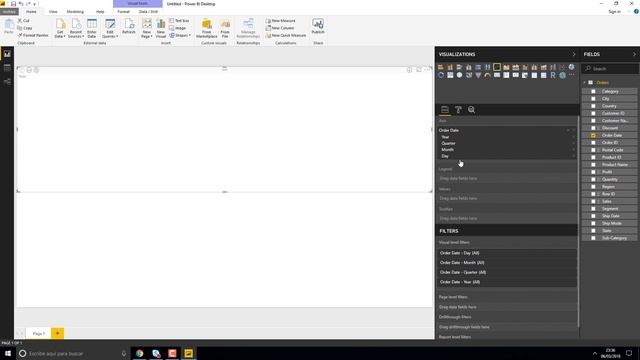Click the Enter Data ribbon icon

coord(92,28)
